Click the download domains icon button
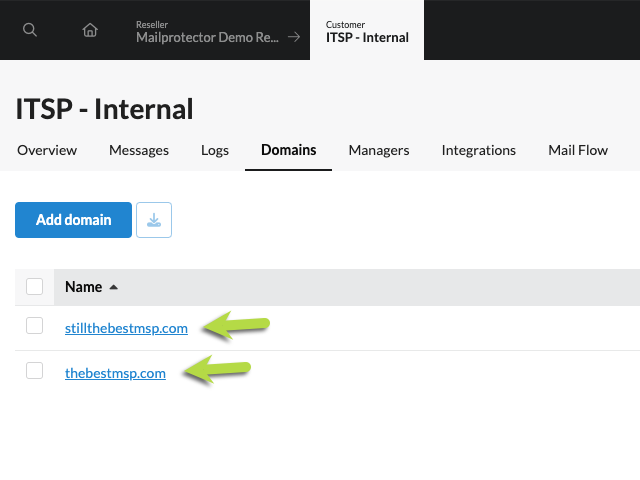Viewport: 640px width, 480px height. coord(154,220)
